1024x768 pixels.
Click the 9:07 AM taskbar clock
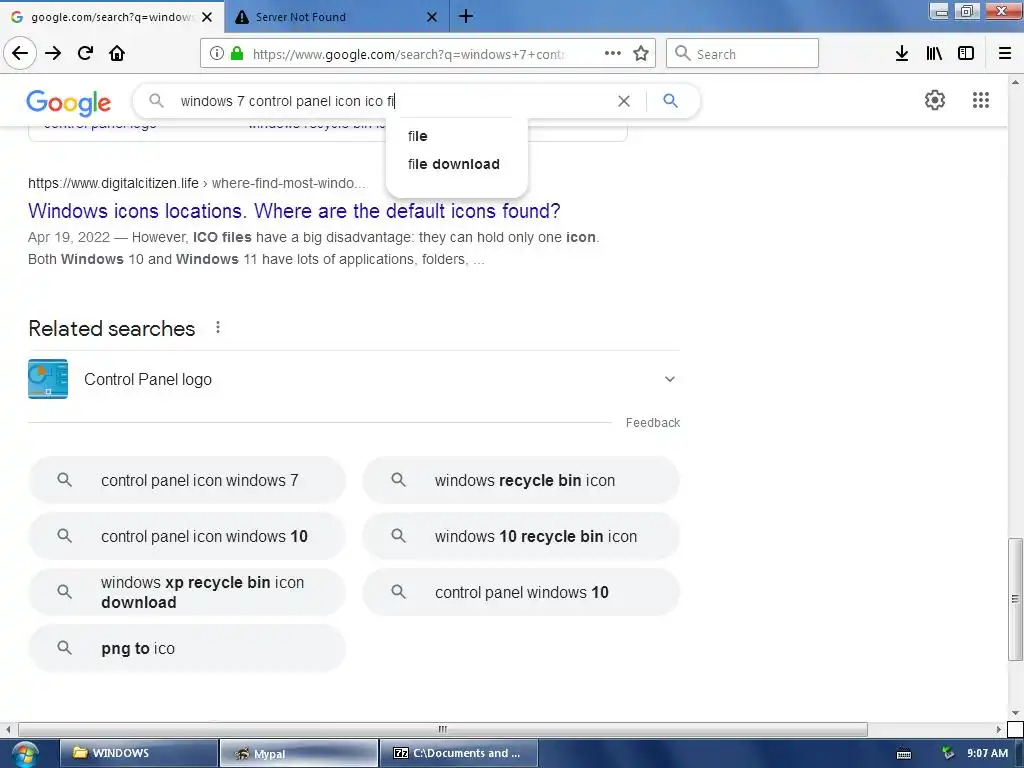tap(987, 753)
